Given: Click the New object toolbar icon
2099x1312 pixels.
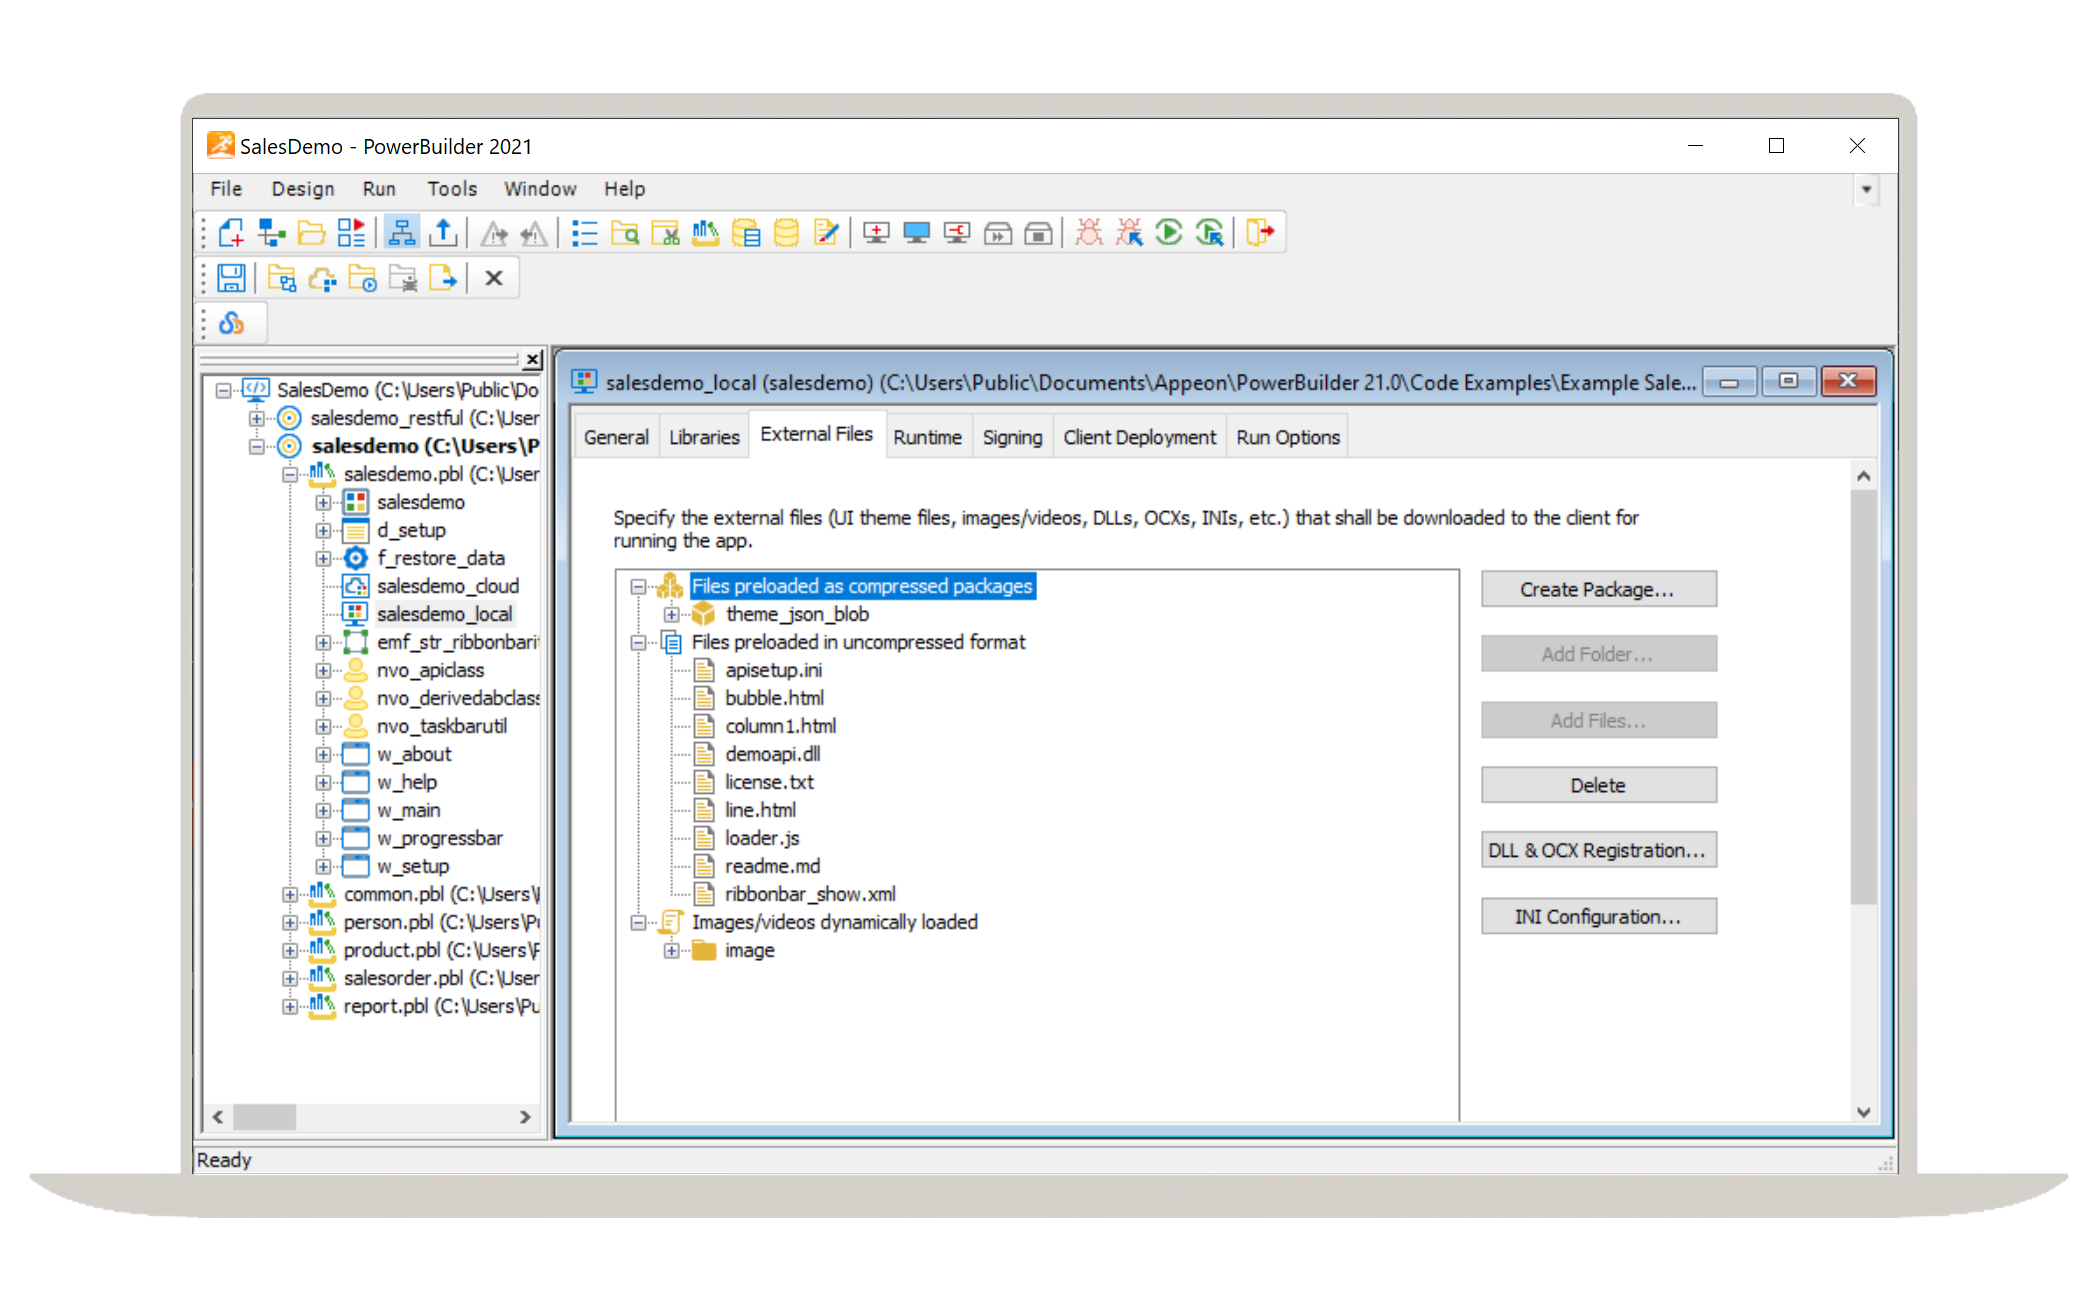Looking at the screenshot, I should coord(231,233).
